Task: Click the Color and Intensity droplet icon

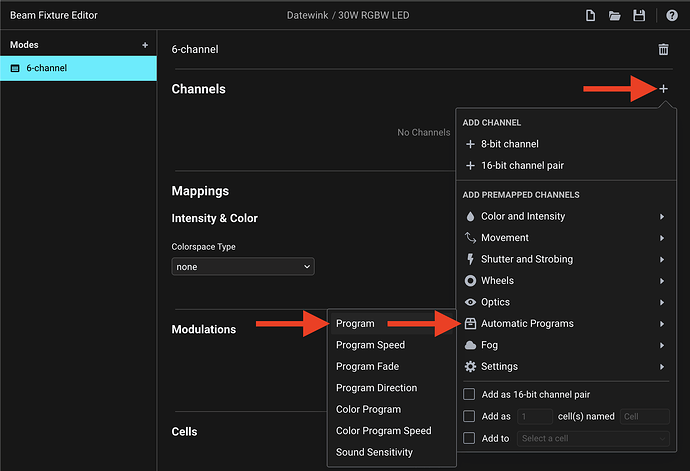Action: (x=470, y=216)
